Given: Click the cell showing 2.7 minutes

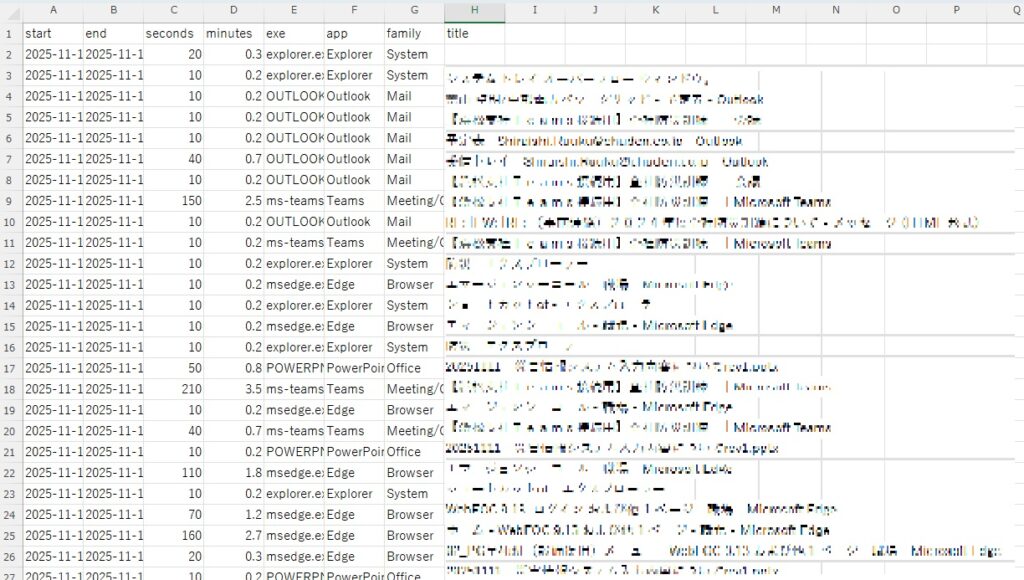Looking at the screenshot, I should [233, 535].
